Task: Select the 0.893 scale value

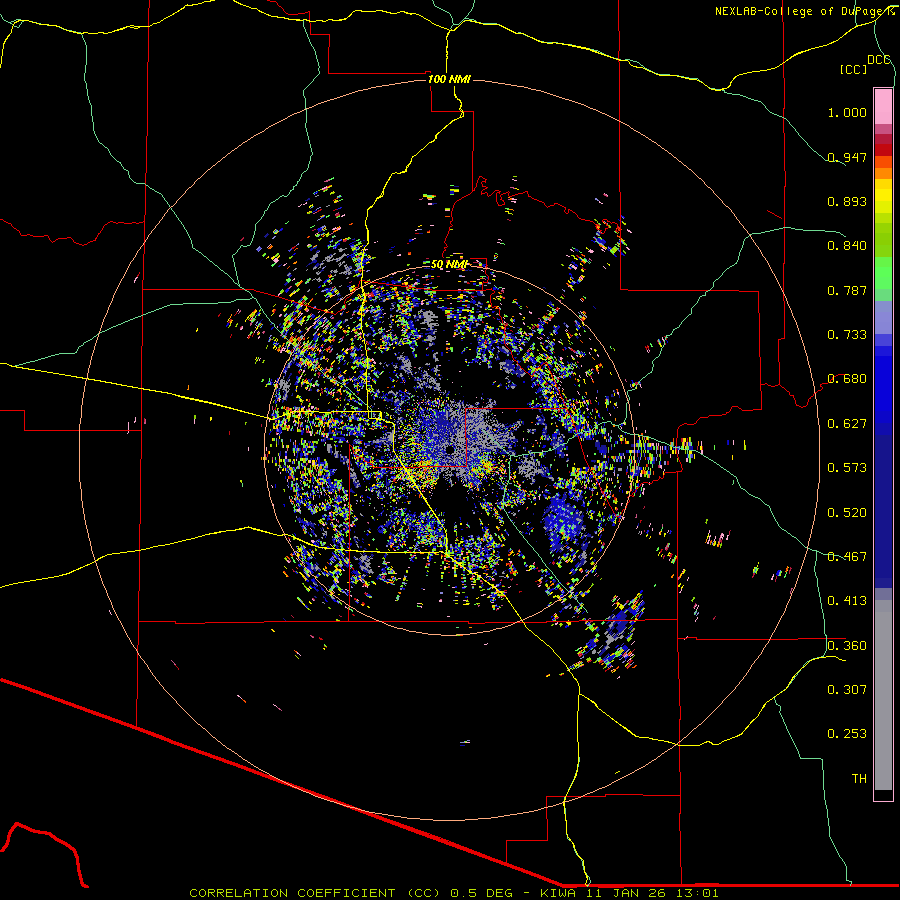Action: (x=847, y=201)
